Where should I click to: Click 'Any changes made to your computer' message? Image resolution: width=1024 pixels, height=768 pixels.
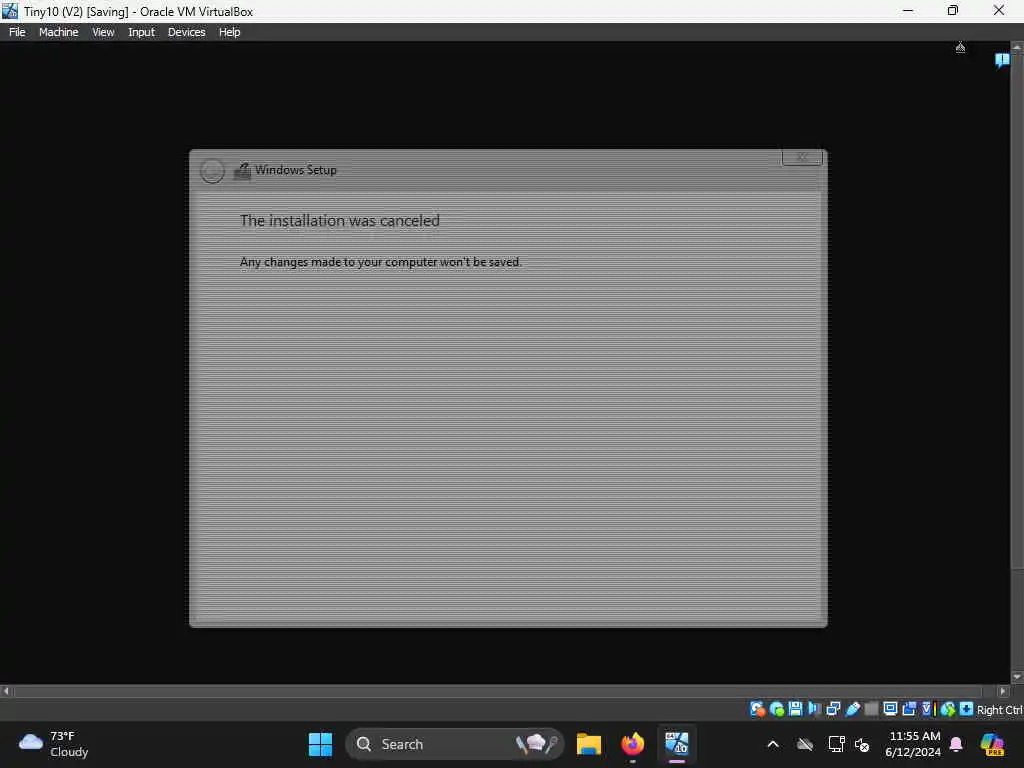(x=381, y=262)
